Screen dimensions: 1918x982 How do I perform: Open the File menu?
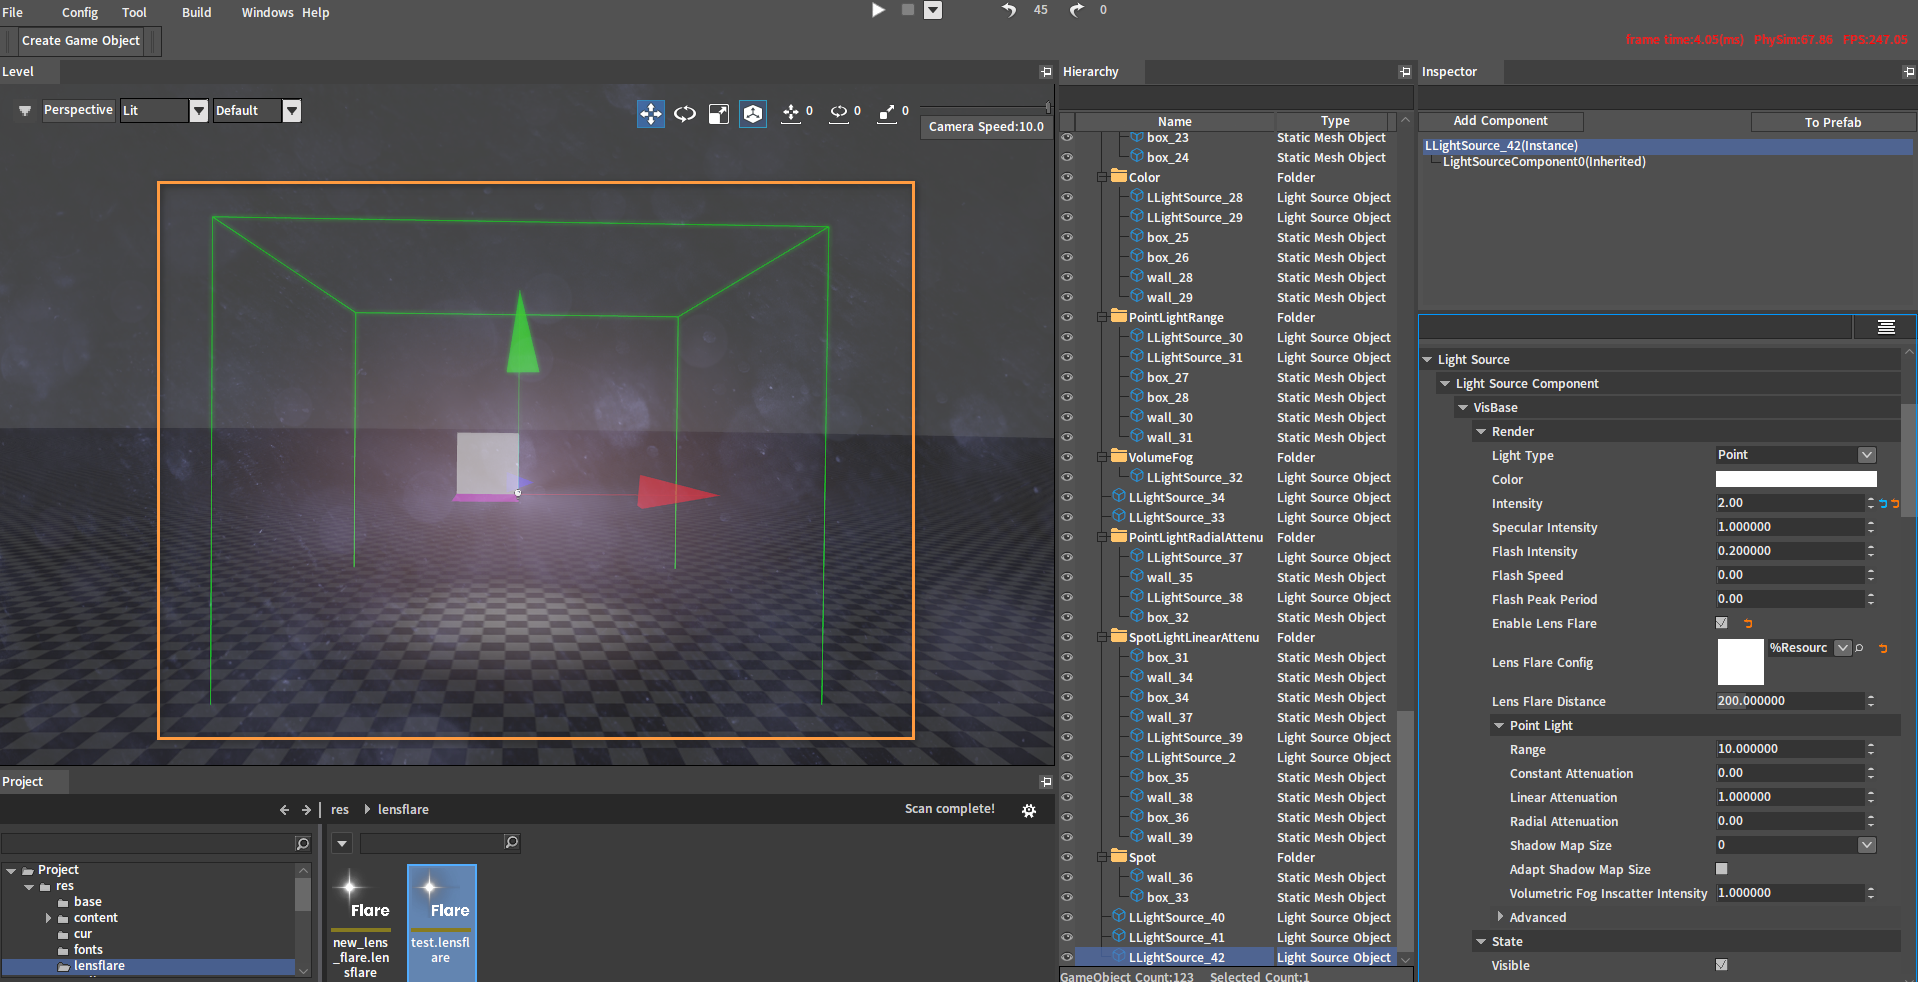click(13, 12)
